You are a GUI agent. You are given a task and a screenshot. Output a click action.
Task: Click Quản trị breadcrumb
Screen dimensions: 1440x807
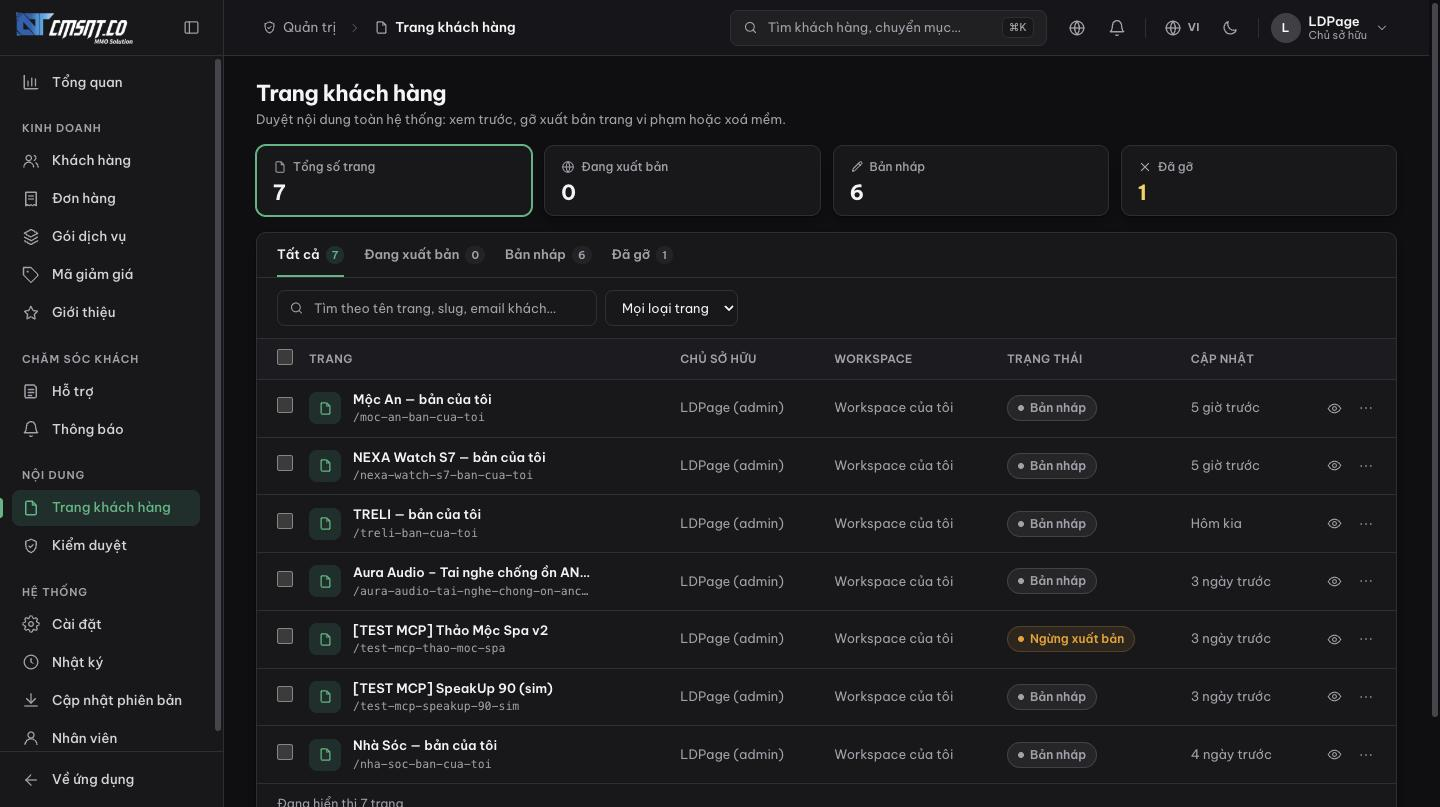[299, 28]
